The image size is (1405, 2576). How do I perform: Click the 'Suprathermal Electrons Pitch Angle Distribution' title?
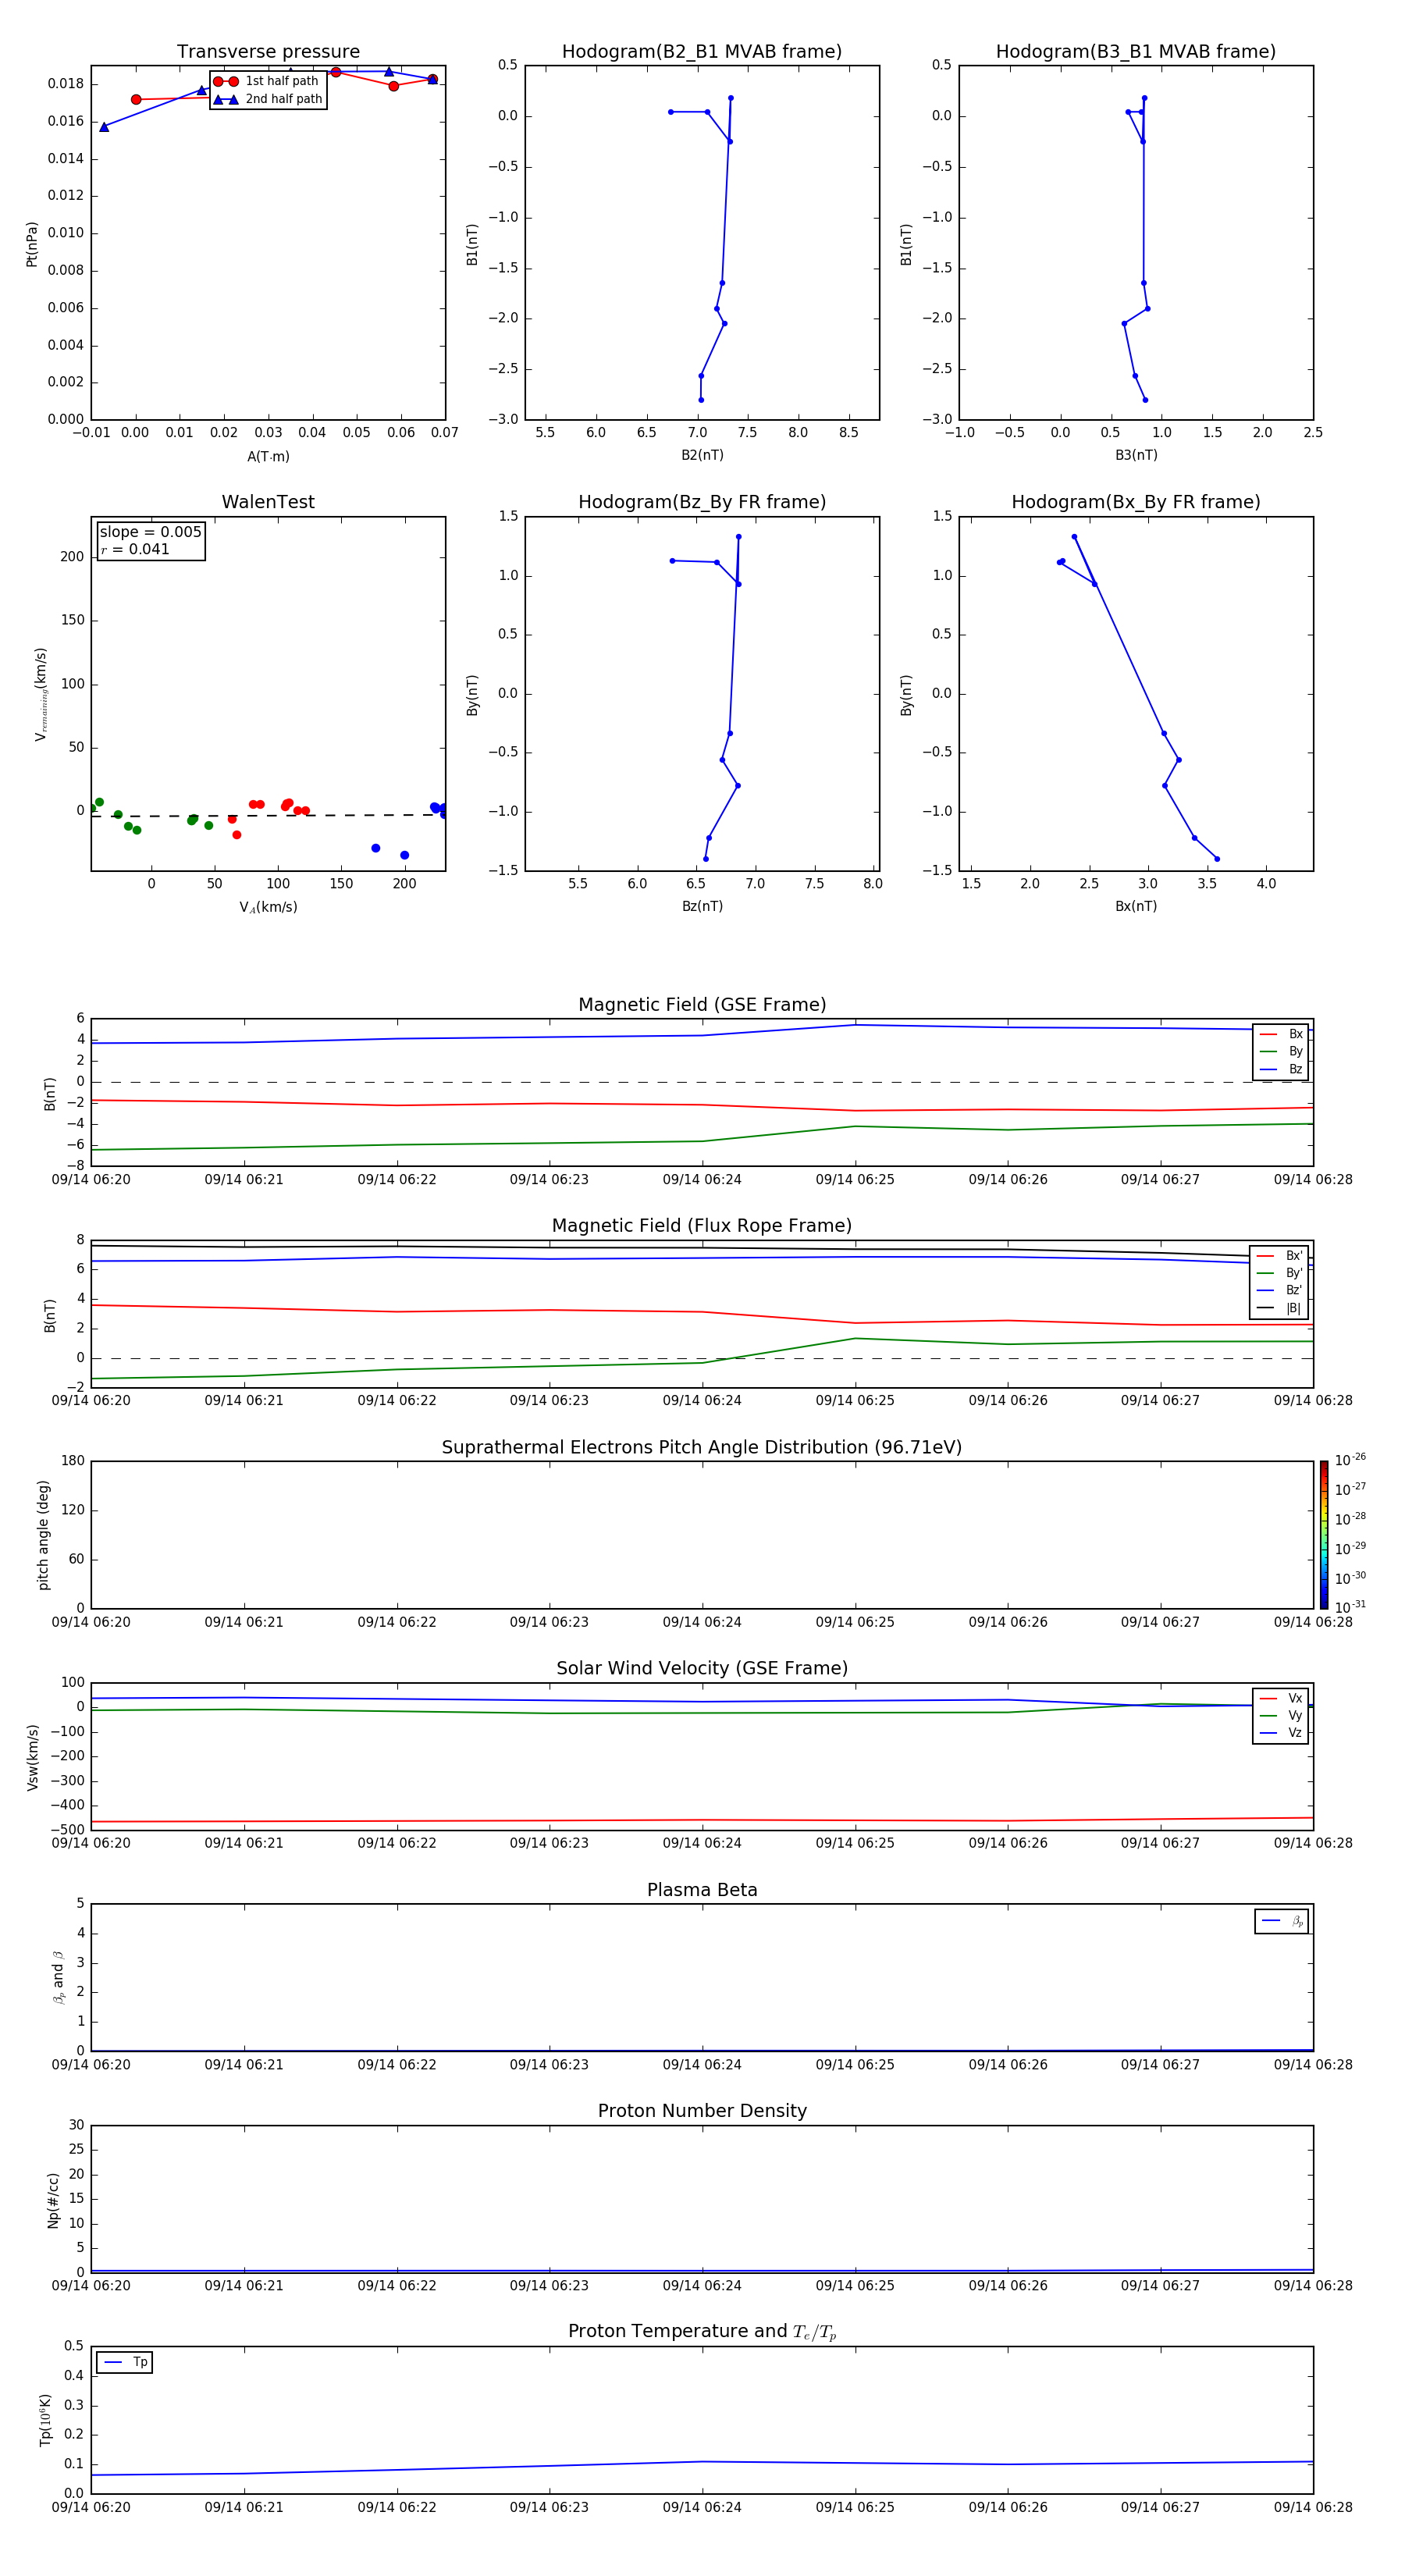pyautogui.click(x=702, y=1448)
